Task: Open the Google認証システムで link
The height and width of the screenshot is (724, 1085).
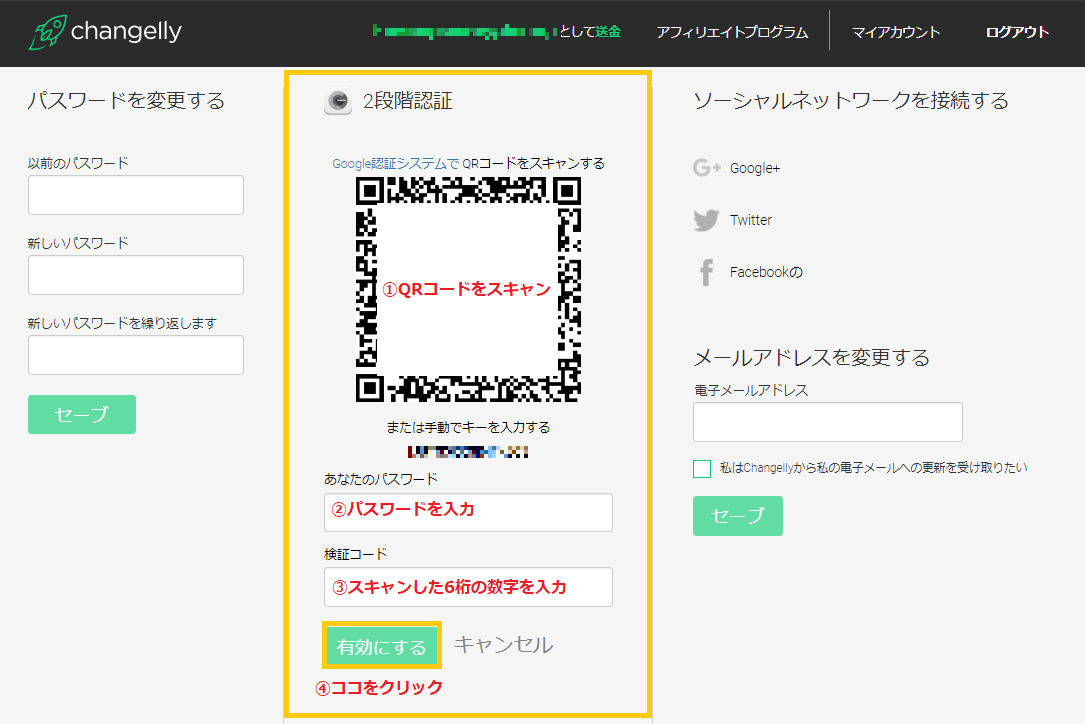Action: point(395,163)
